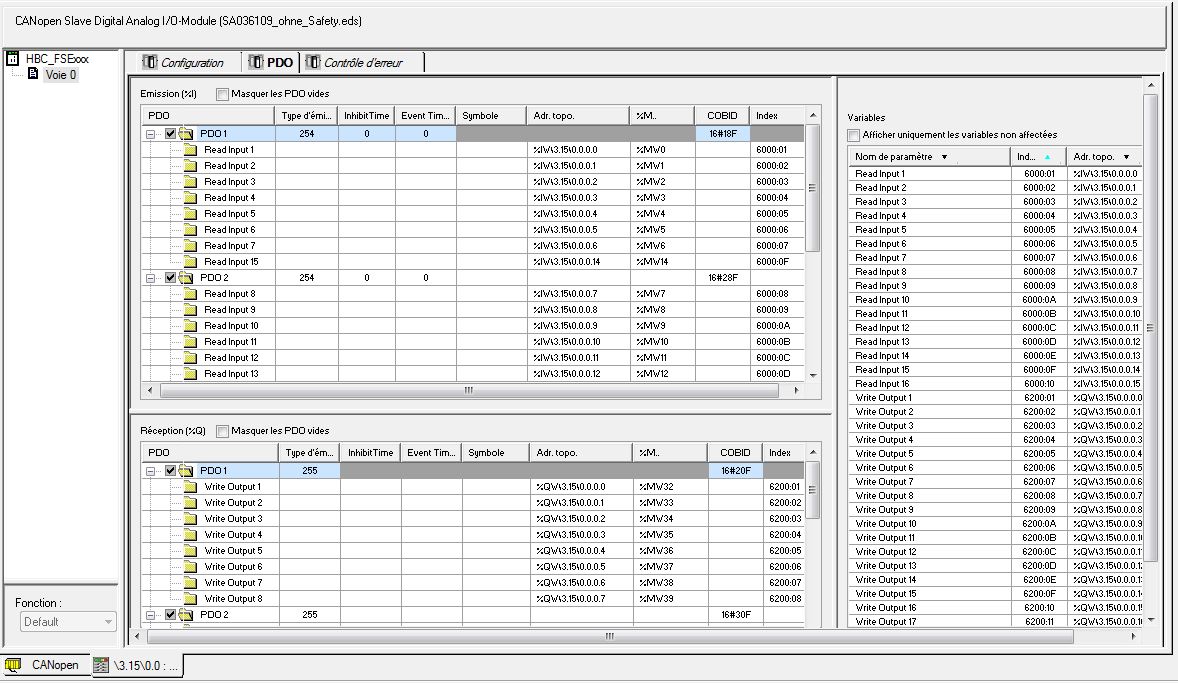
Task: Click the COBID column header in Emission
Action: click(721, 115)
